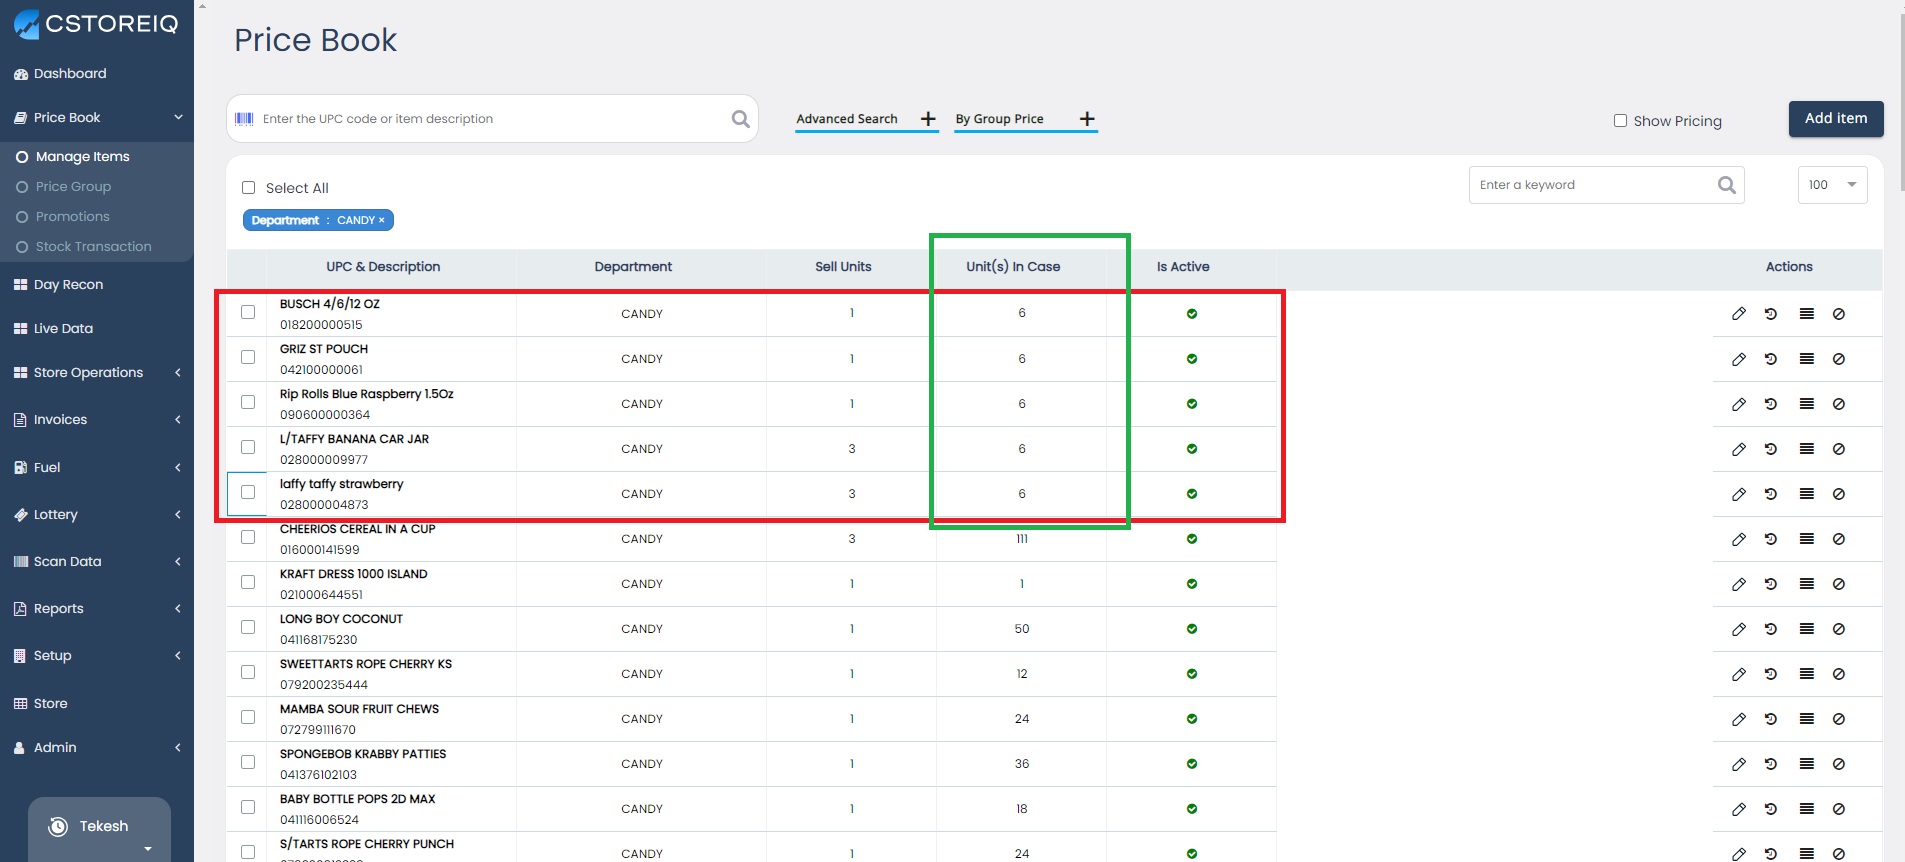Click the plus icon next to Advanced Search
Viewport: 1905px width, 862px height.
(x=928, y=119)
